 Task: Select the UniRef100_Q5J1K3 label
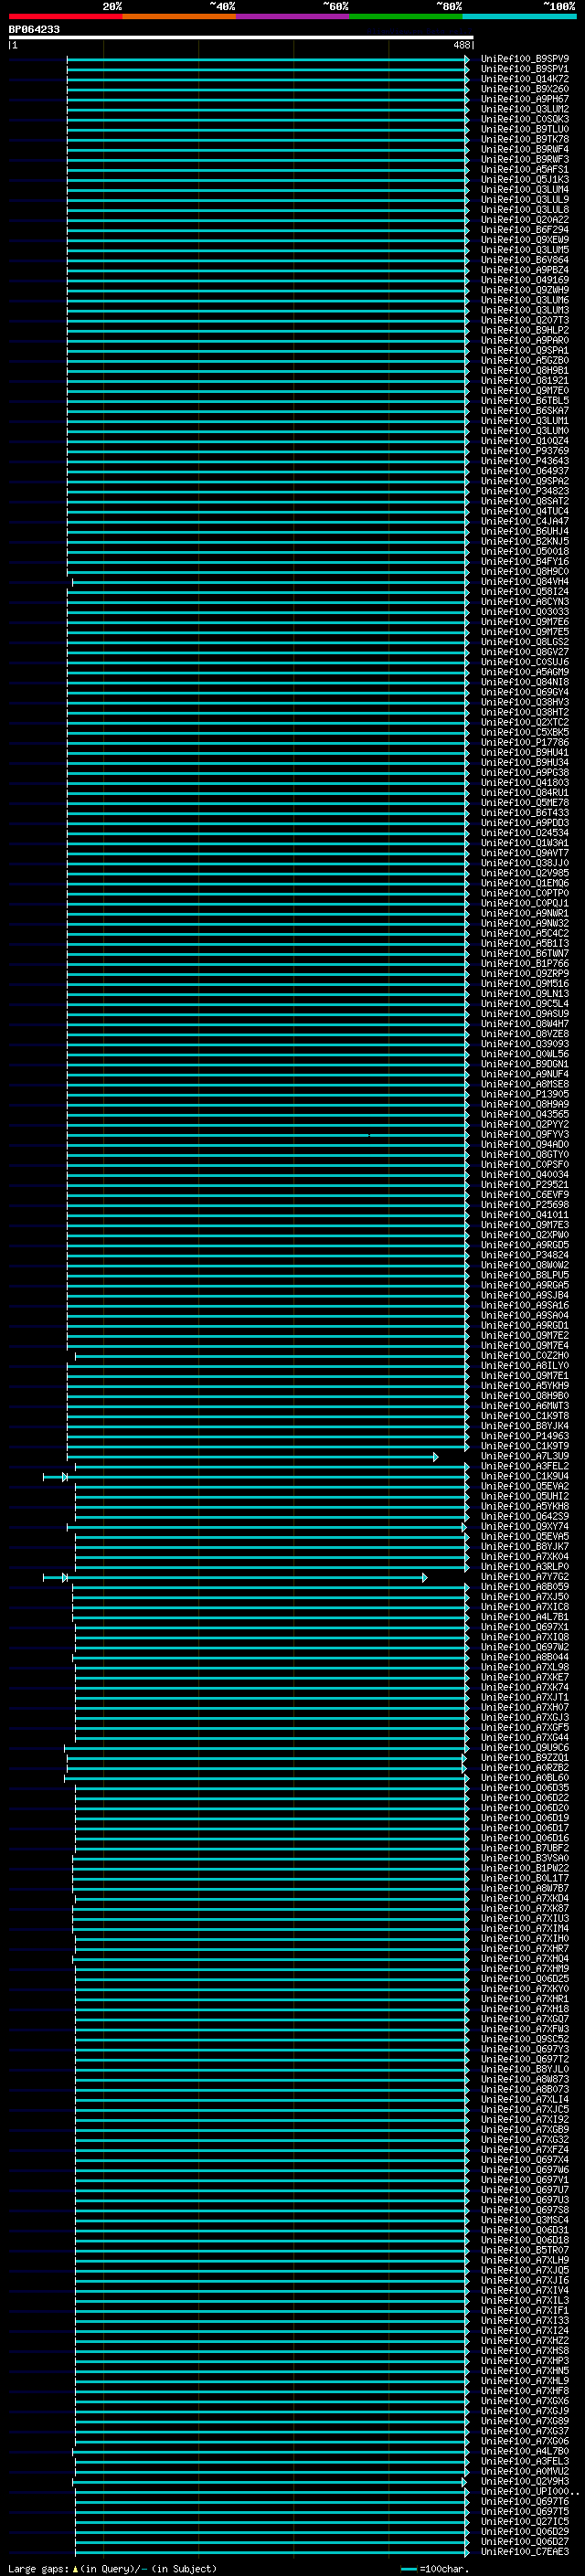525,180
